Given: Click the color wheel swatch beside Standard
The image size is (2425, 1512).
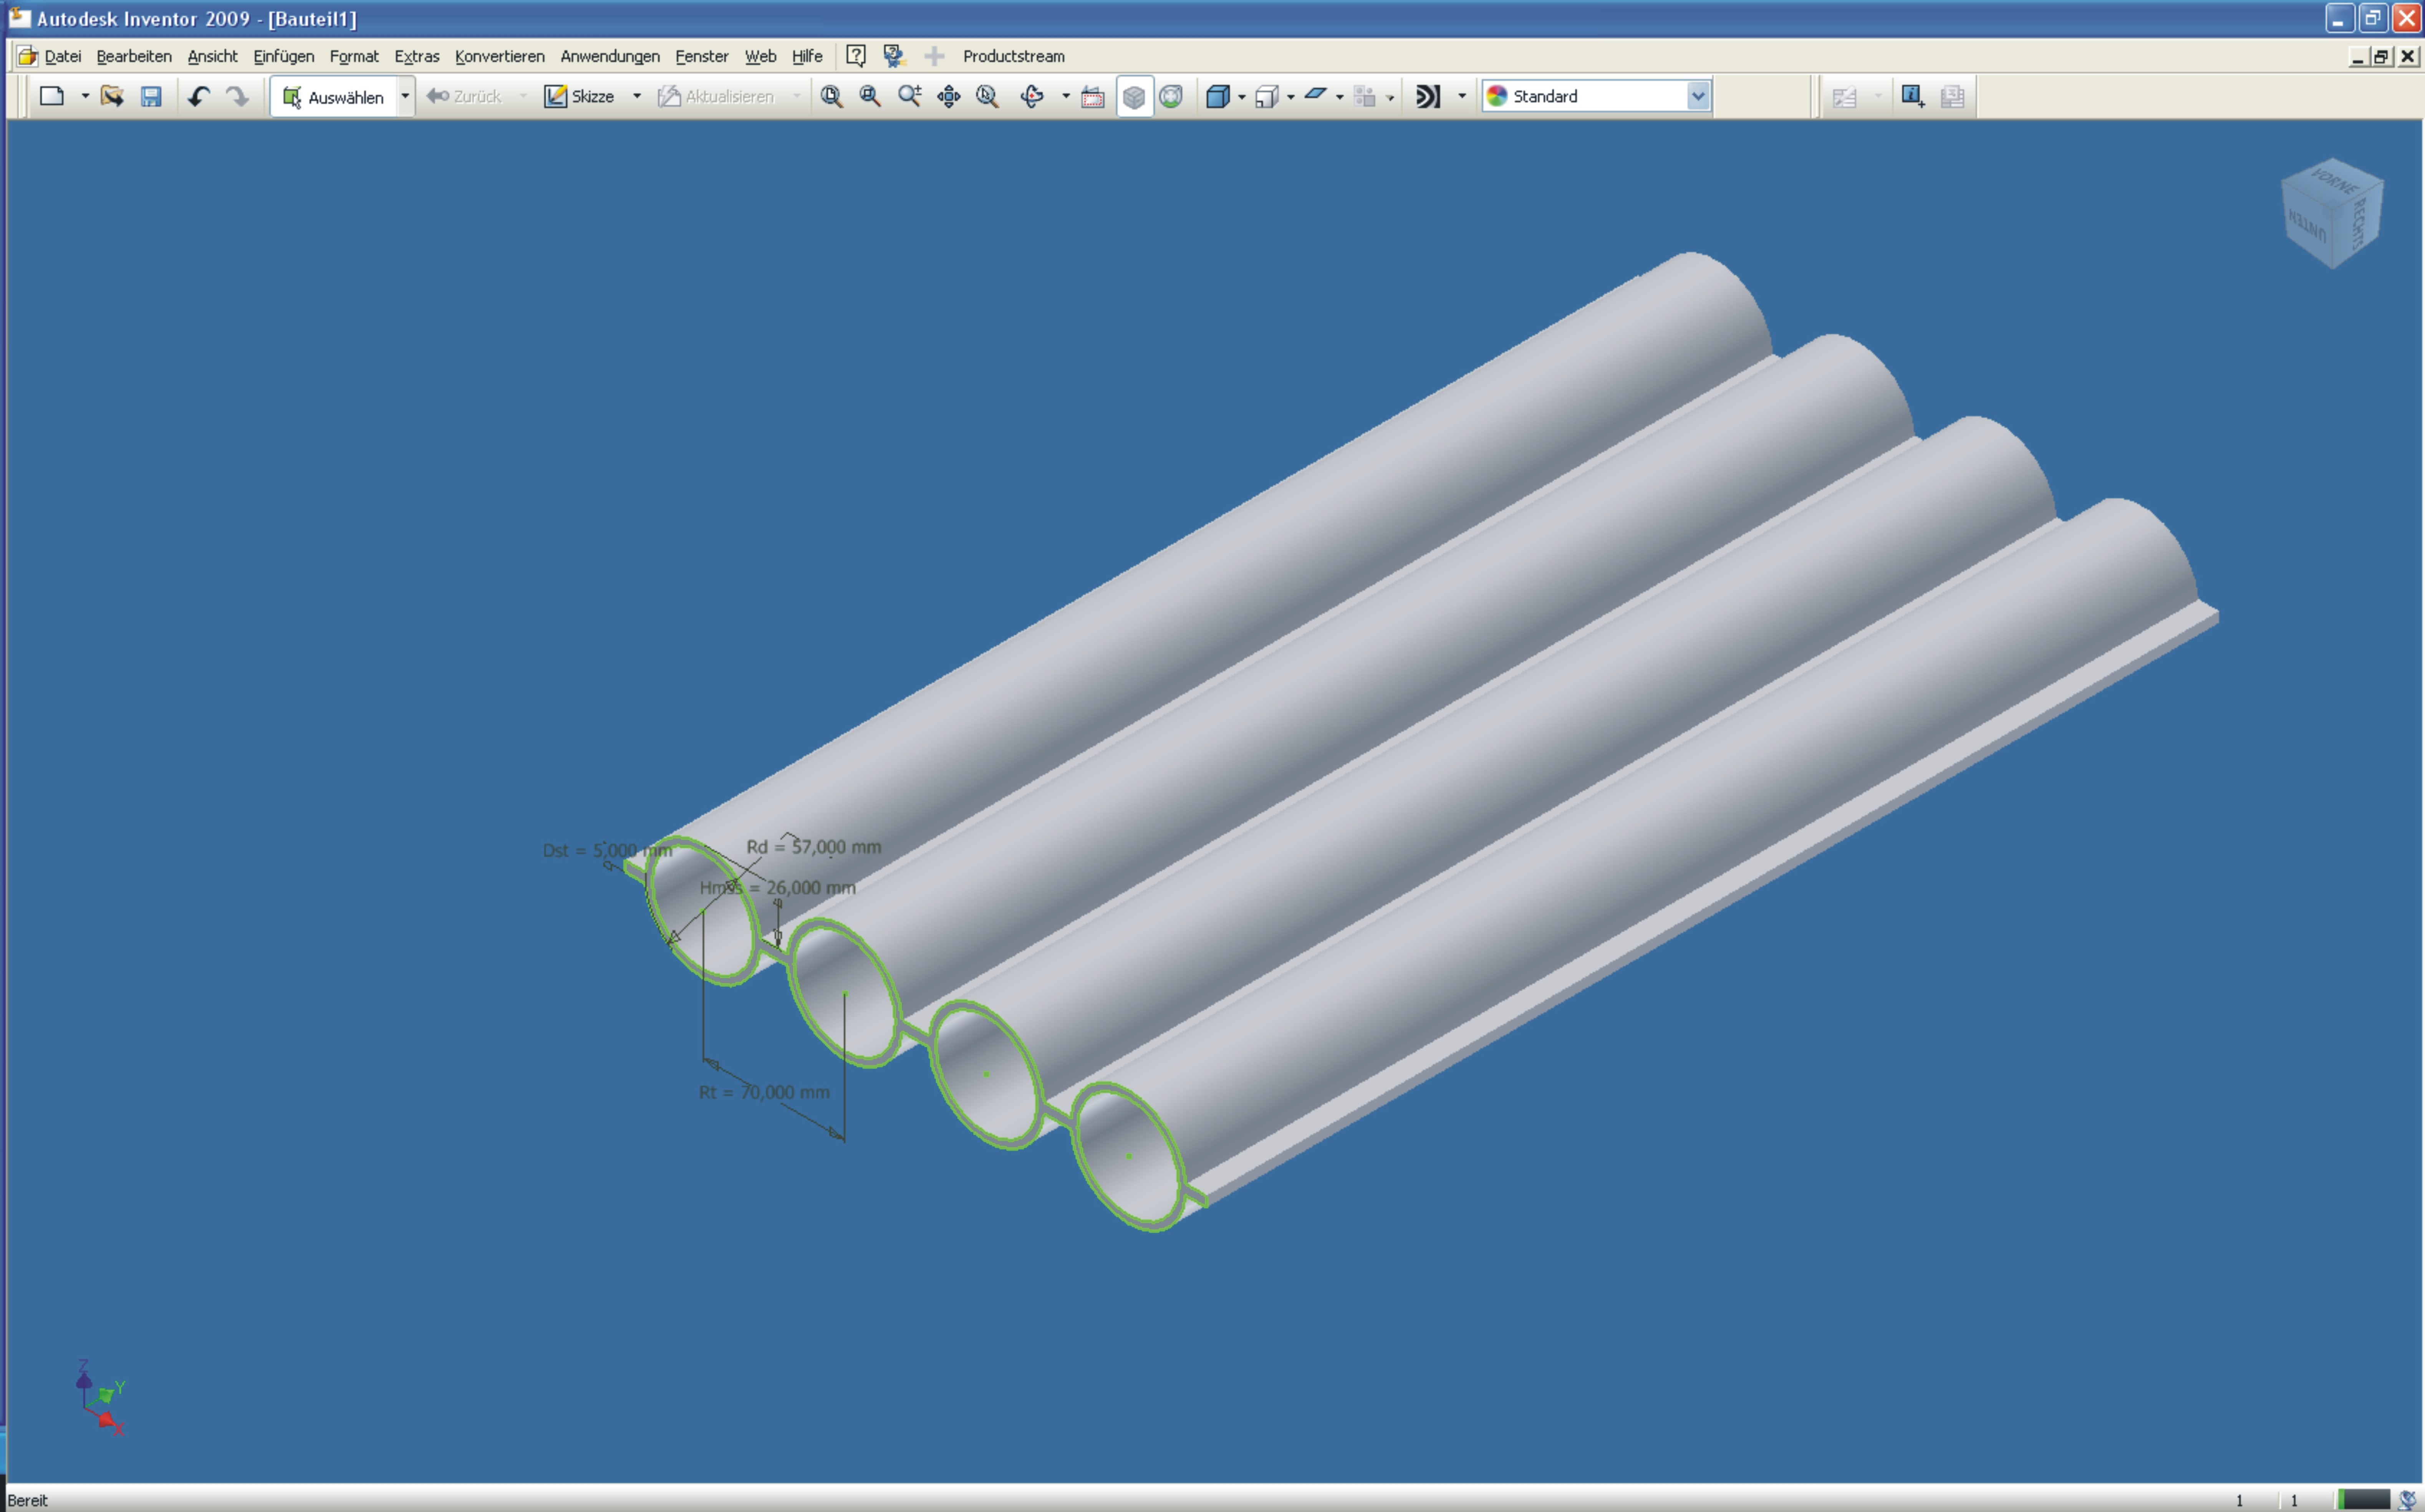Looking at the screenshot, I should point(1497,96).
